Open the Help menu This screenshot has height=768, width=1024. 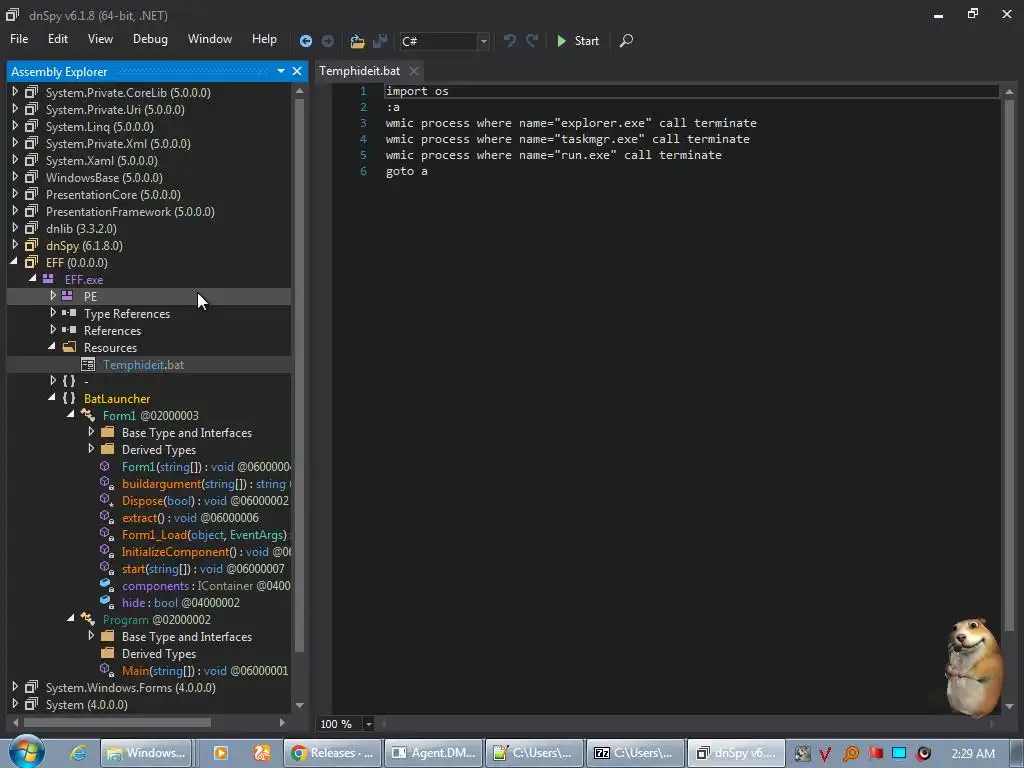tap(264, 39)
